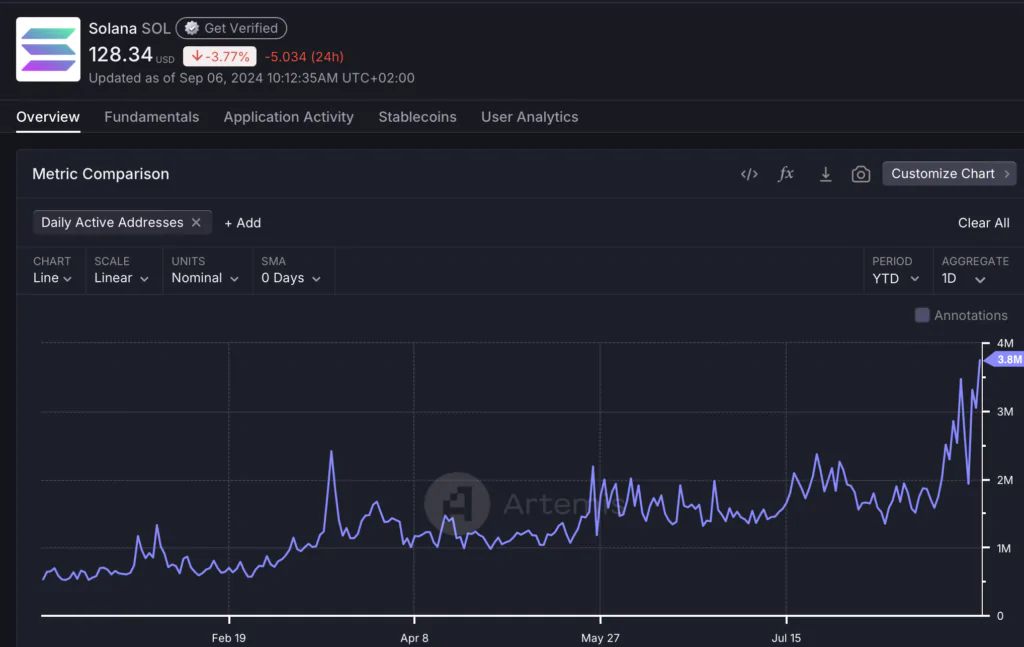This screenshot has height=647, width=1024.
Task: Open the Stablecoins tab
Action: (x=417, y=117)
